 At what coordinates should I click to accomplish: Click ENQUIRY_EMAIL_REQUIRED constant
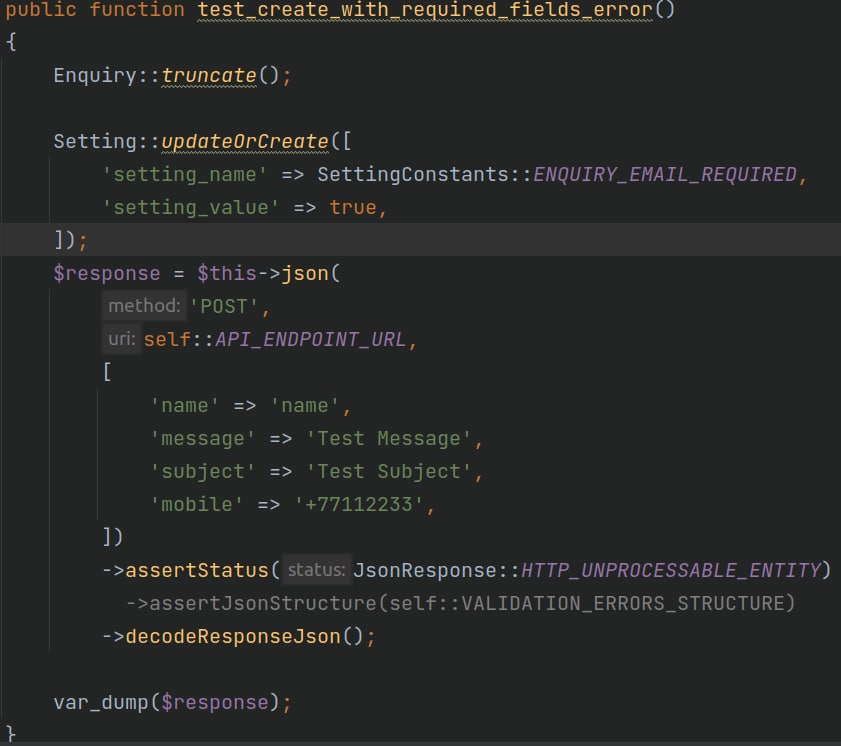(665, 175)
